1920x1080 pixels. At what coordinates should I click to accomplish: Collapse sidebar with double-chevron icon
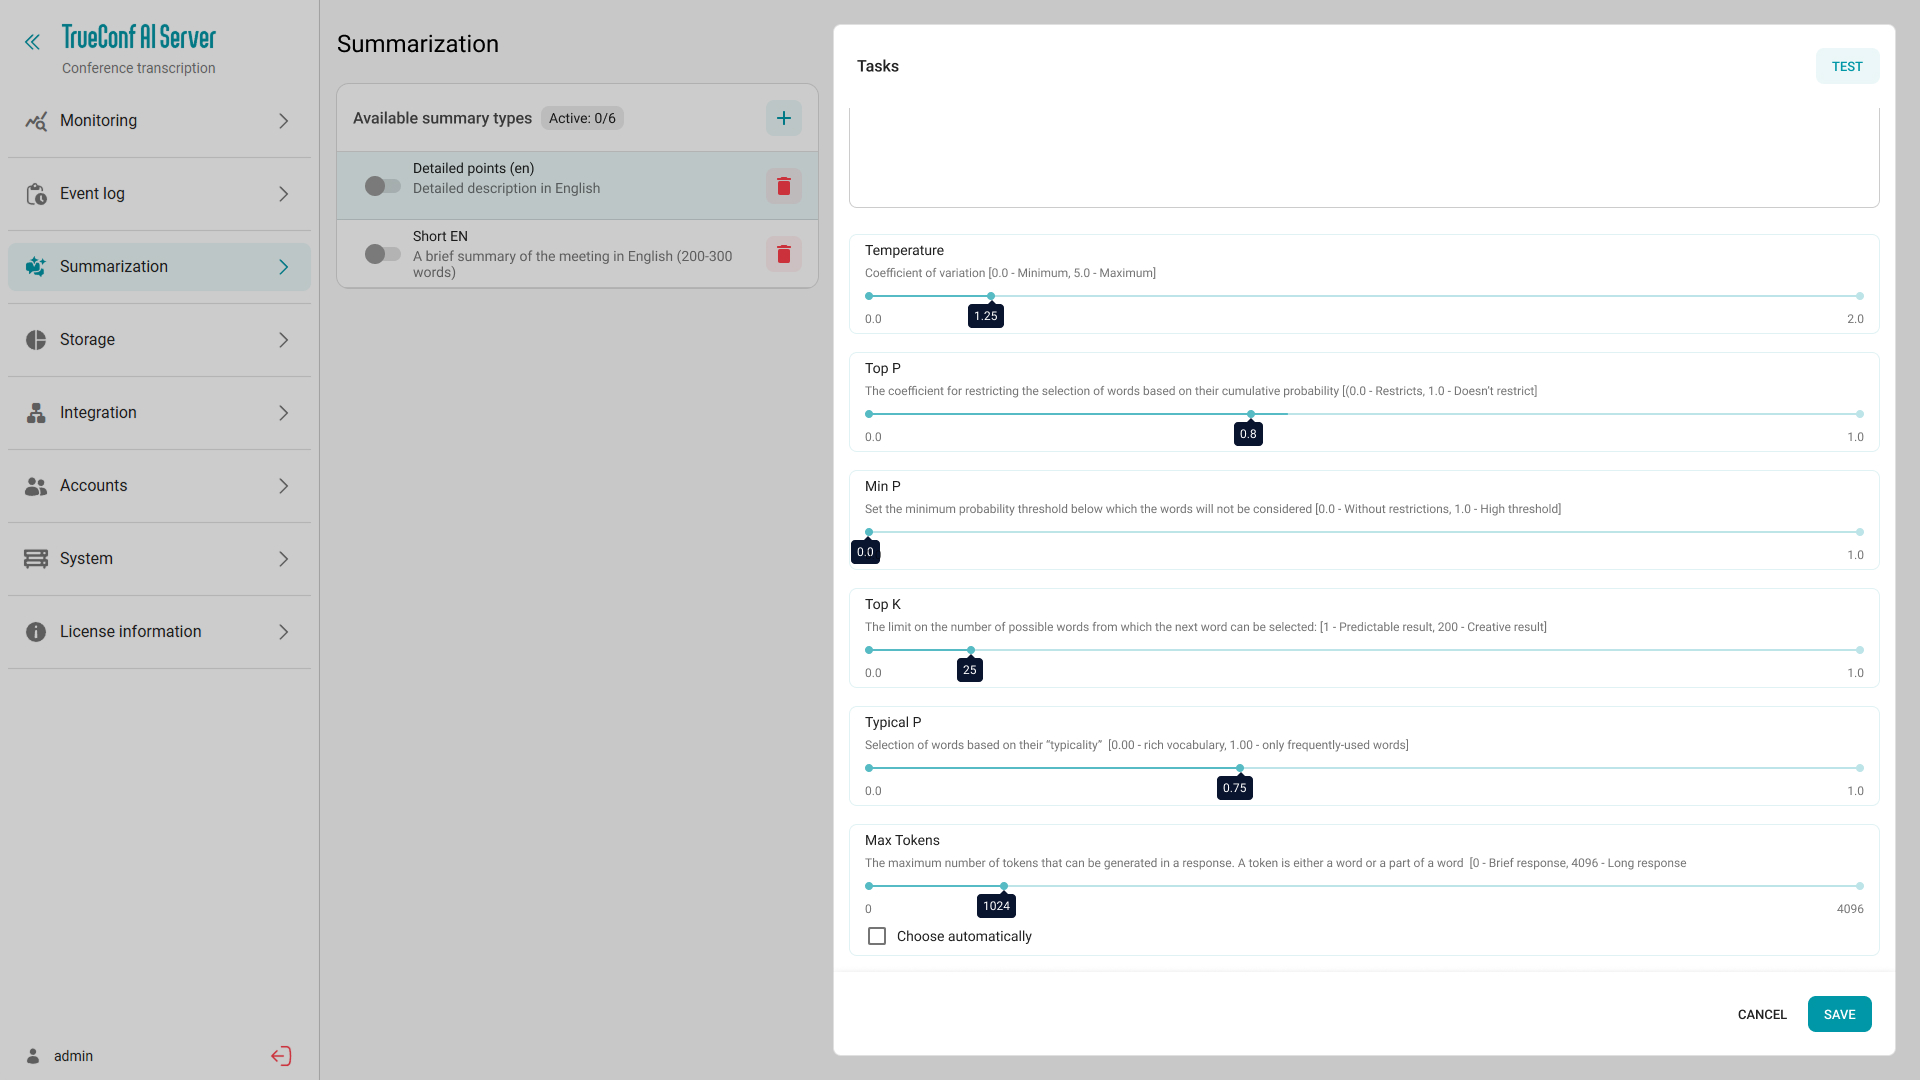tap(32, 42)
